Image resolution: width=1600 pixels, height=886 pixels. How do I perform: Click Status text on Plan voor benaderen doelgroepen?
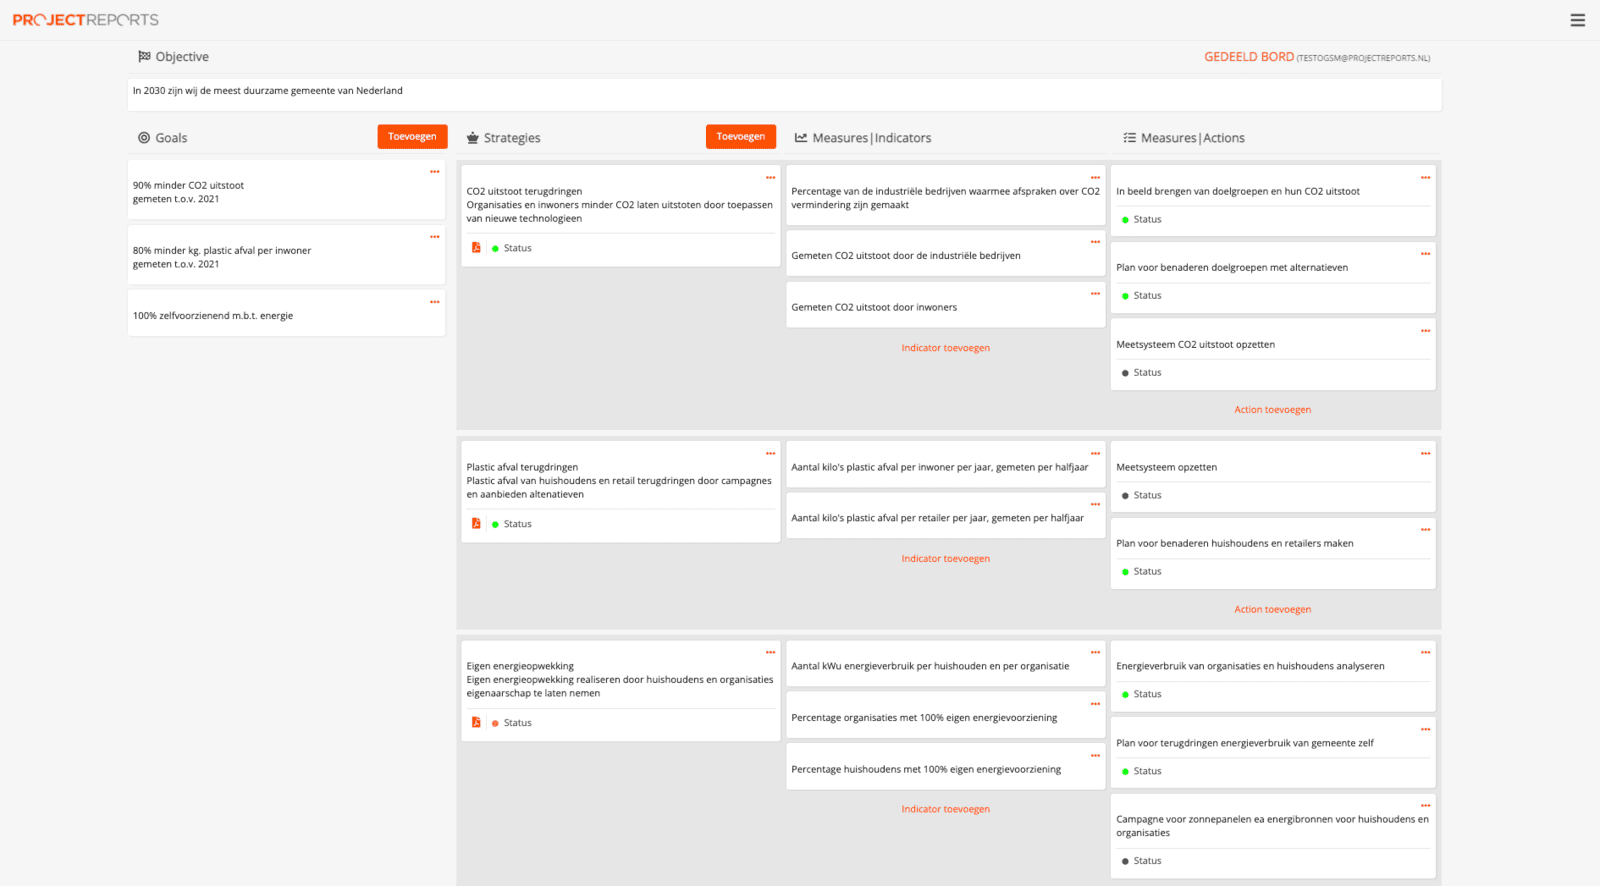pyautogui.click(x=1147, y=296)
